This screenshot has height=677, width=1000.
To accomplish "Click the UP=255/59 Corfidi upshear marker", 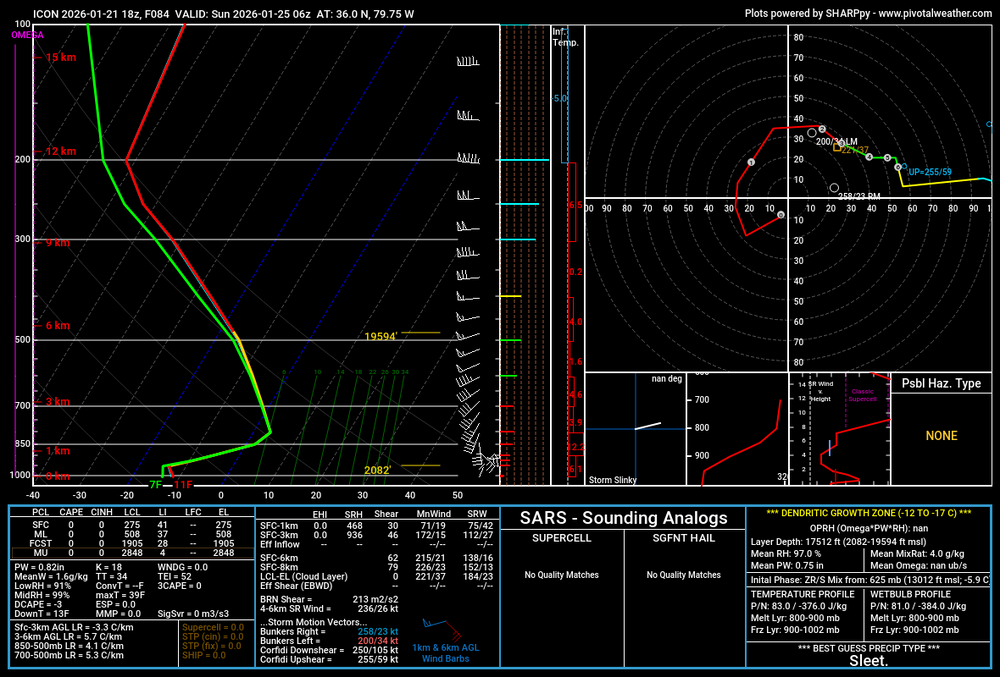I will [x=898, y=168].
